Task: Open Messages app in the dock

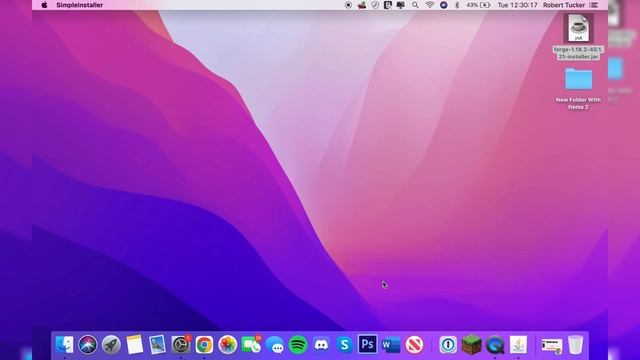Action: point(275,345)
